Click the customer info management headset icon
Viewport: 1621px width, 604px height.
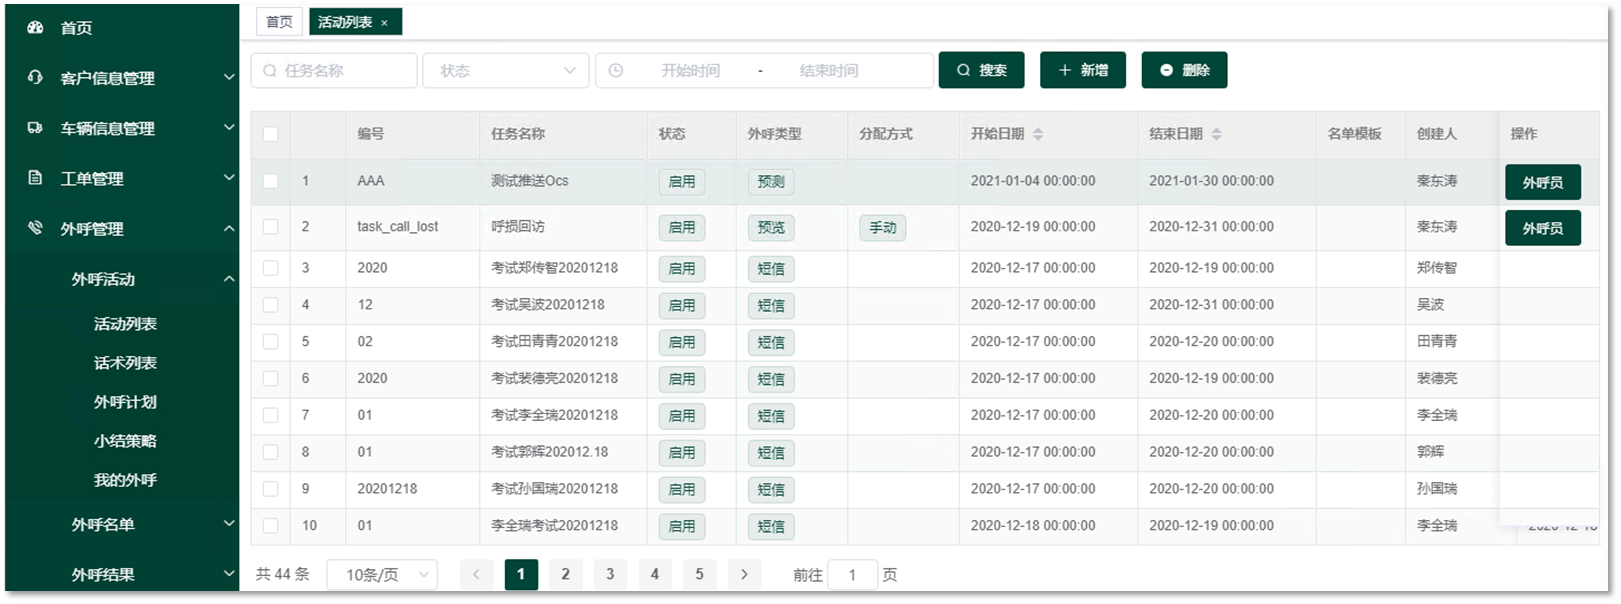pyautogui.click(x=35, y=77)
